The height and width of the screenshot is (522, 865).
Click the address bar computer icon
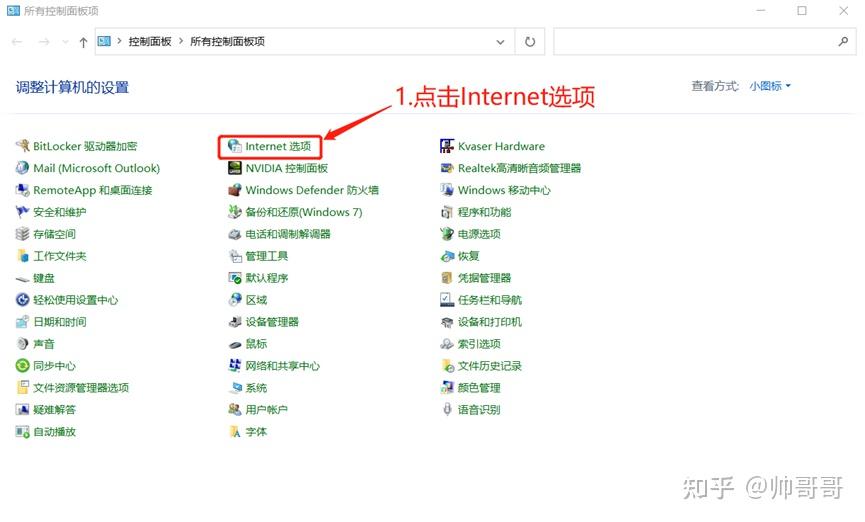pyautogui.click(x=104, y=41)
